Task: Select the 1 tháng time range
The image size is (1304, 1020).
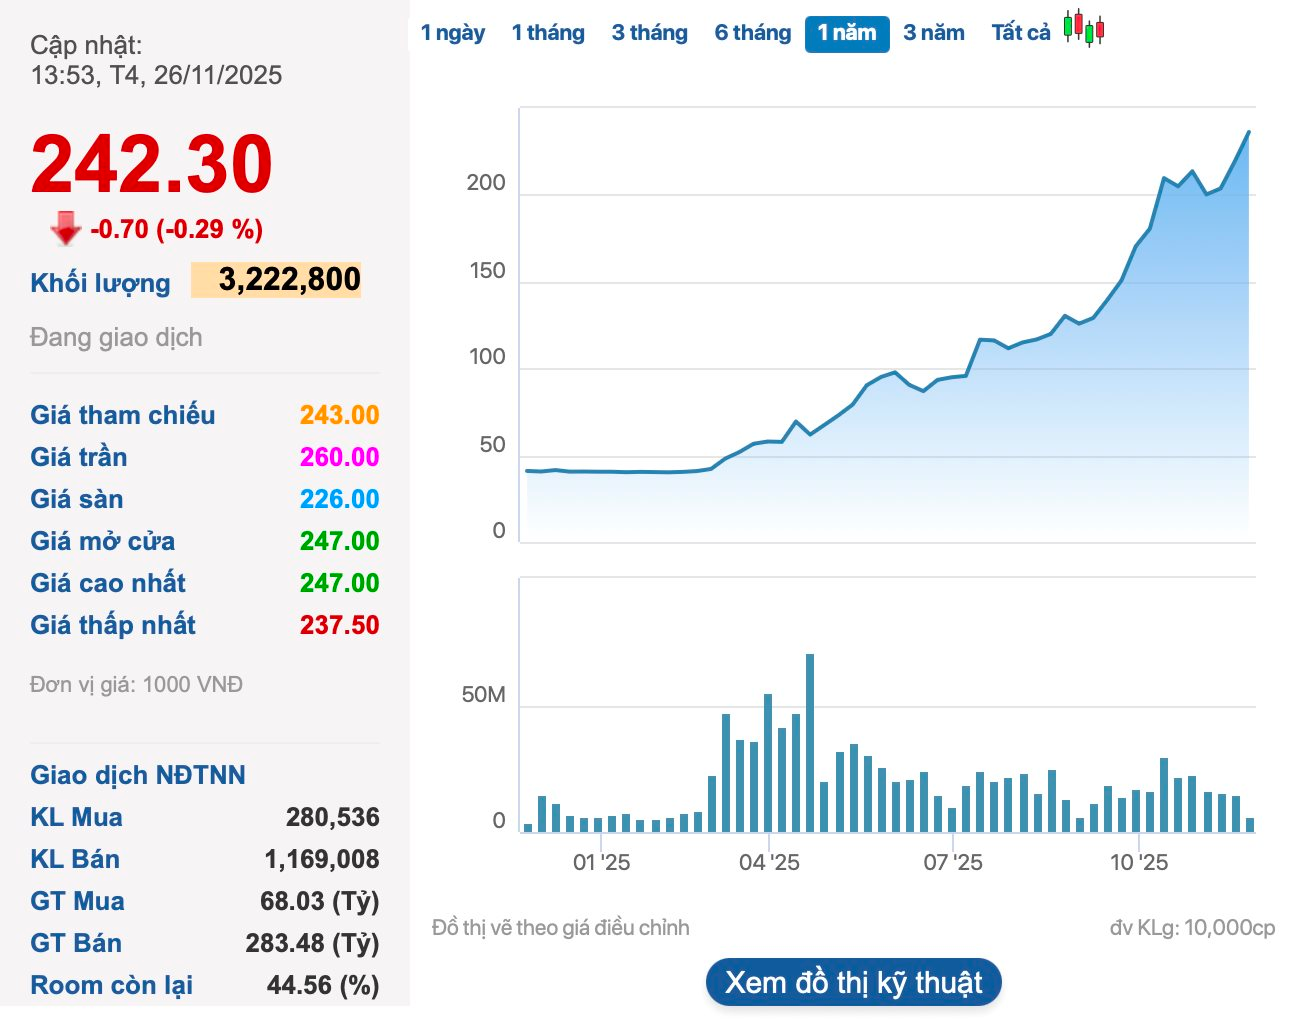Action: 548,33
